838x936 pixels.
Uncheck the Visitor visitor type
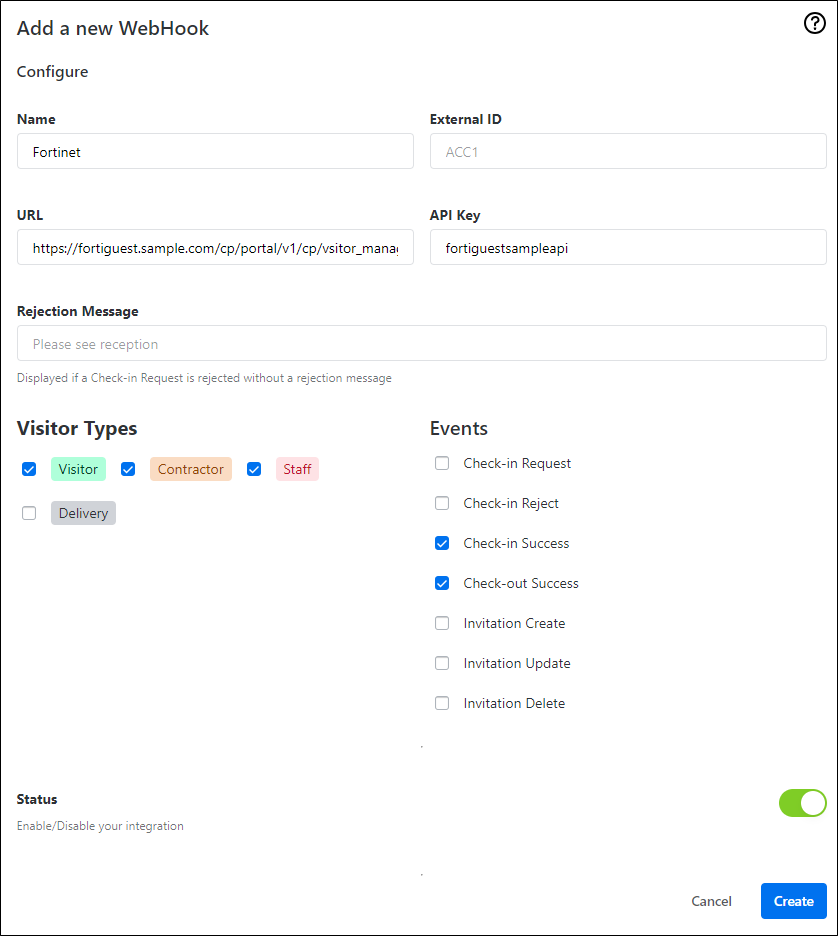click(x=28, y=468)
